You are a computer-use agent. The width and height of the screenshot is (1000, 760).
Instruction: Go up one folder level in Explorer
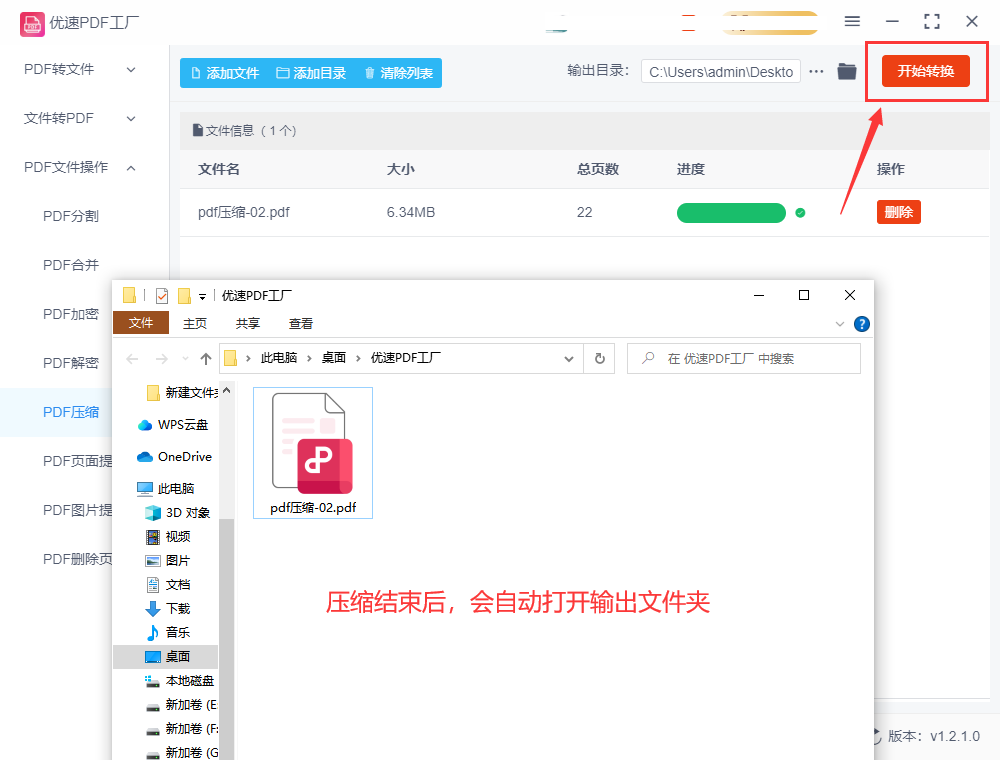pyautogui.click(x=205, y=359)
